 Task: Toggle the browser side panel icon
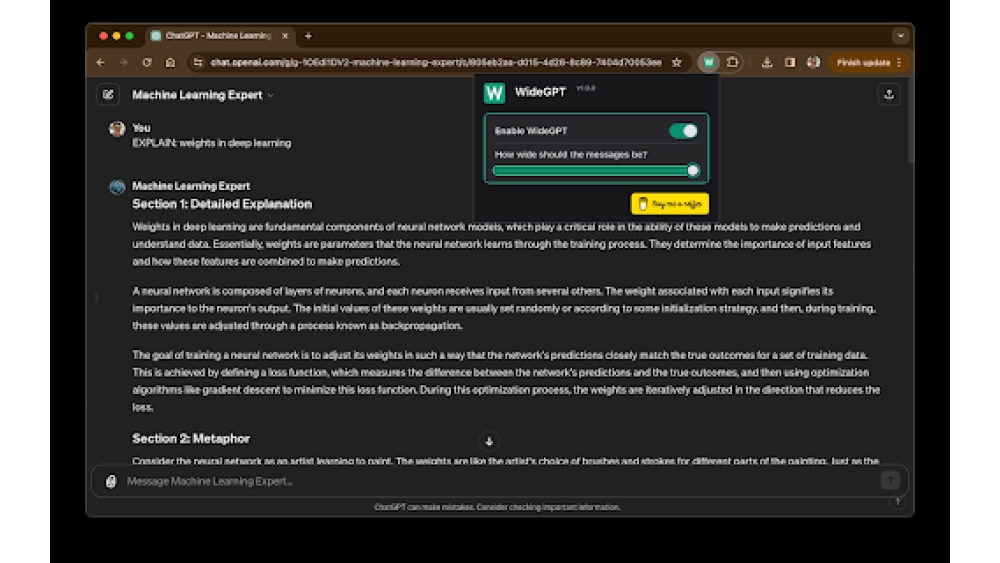[790, 62]
